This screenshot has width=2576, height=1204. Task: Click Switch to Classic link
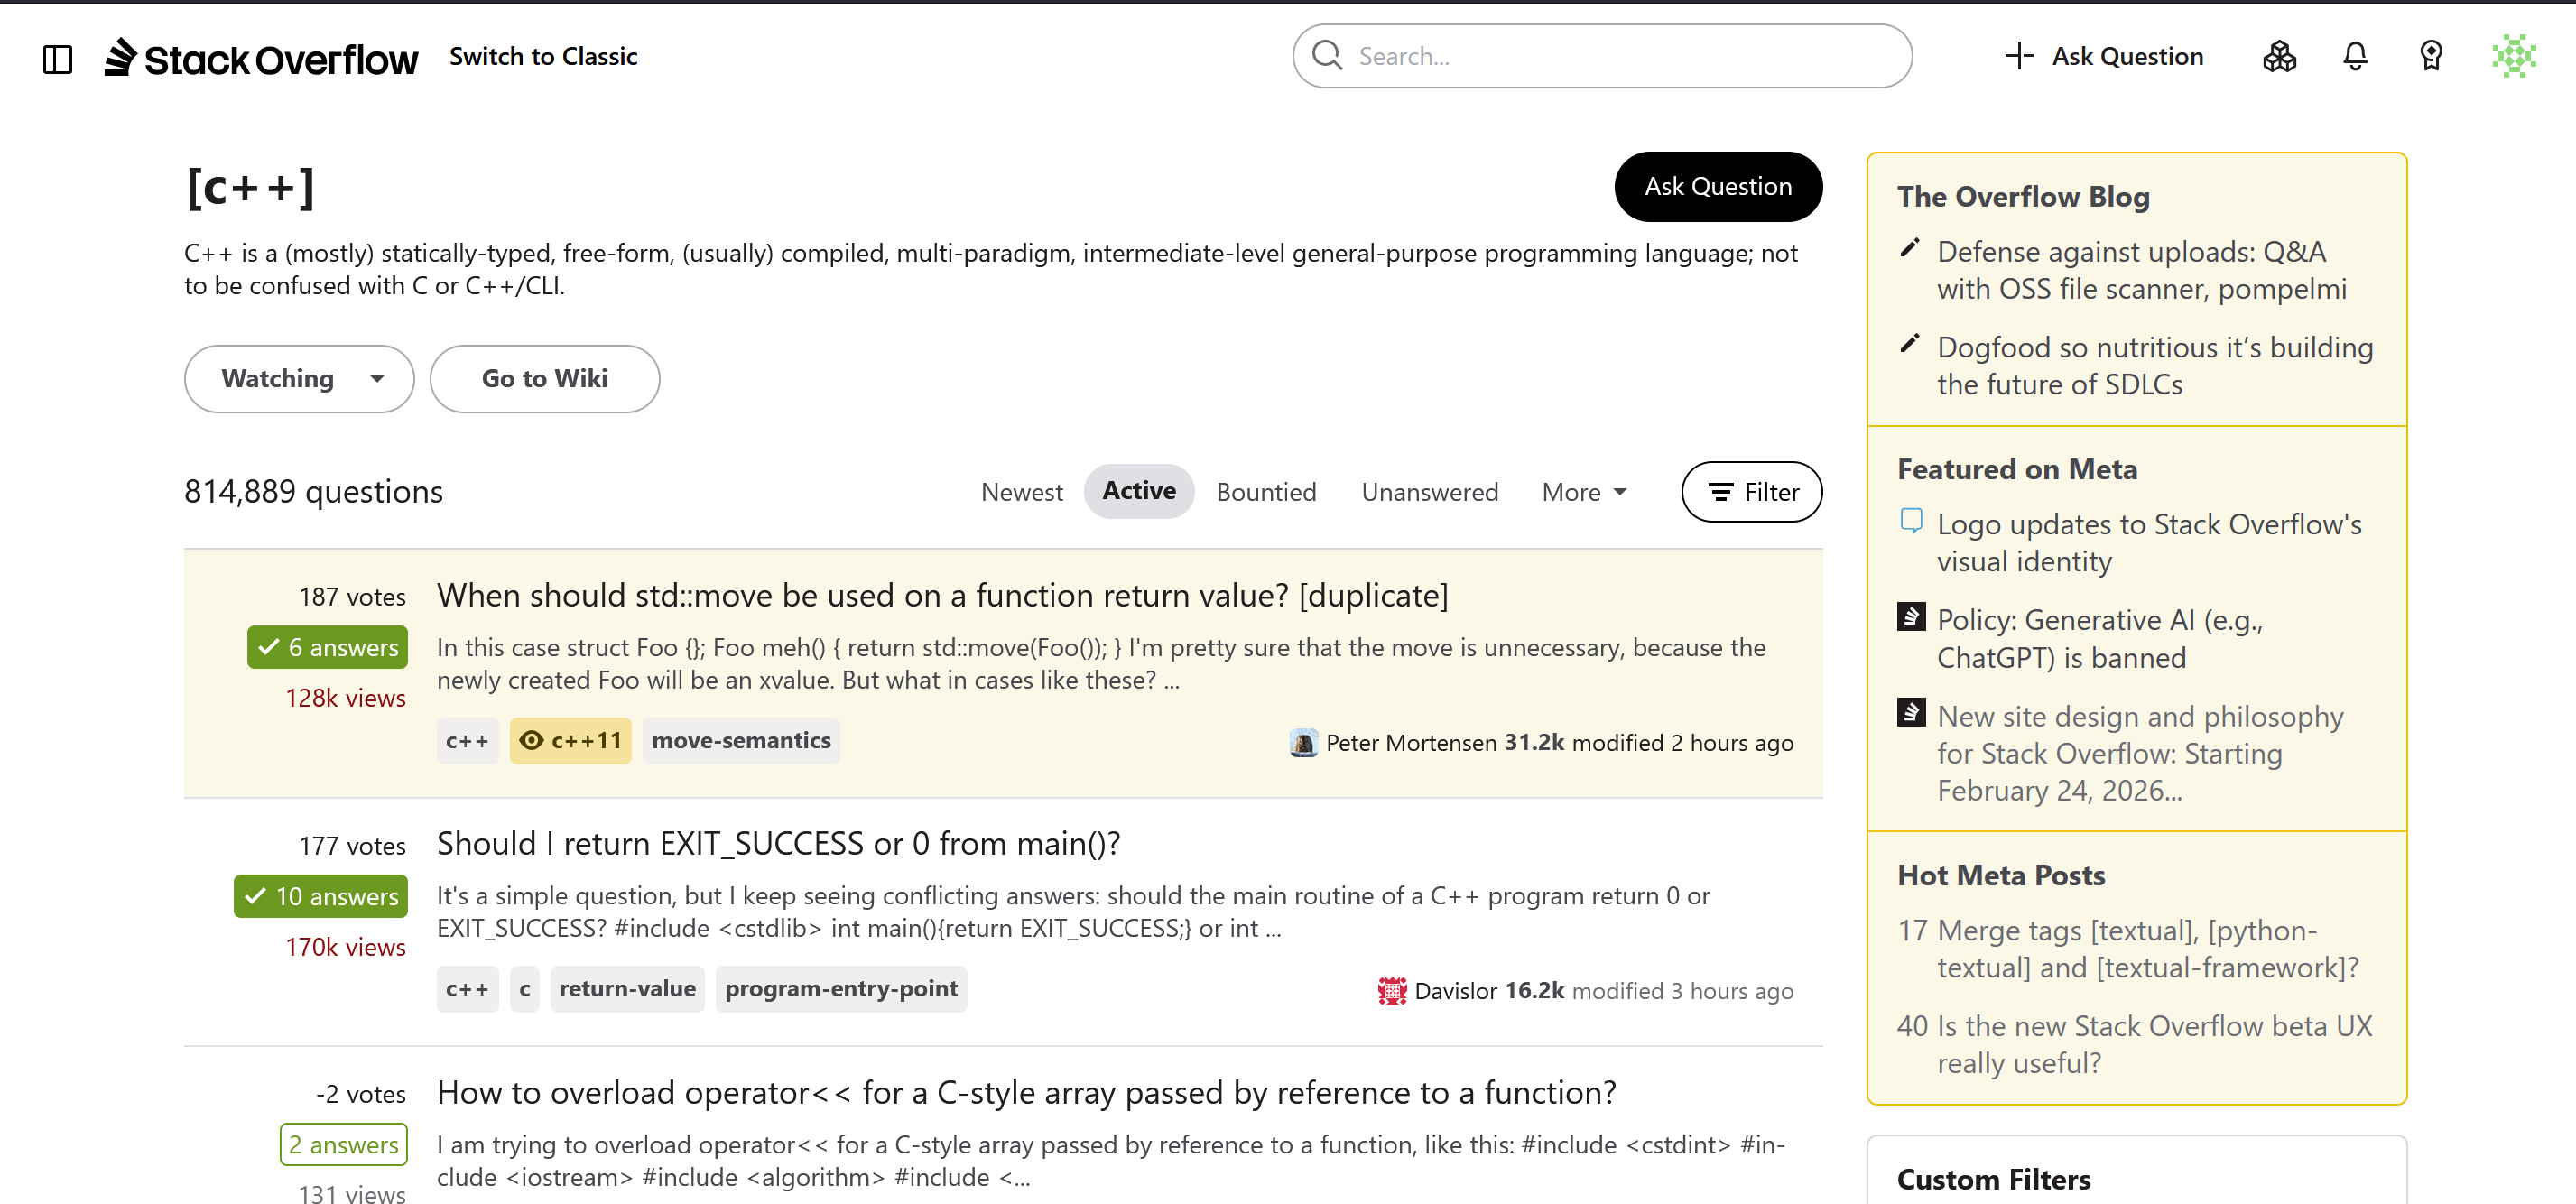click(x=543, y=57)
